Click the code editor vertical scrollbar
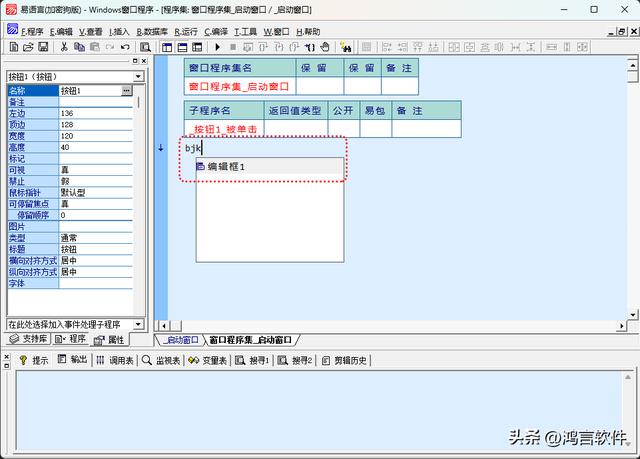The width and height of the screenshot is (640, 459). pos(632,200)
